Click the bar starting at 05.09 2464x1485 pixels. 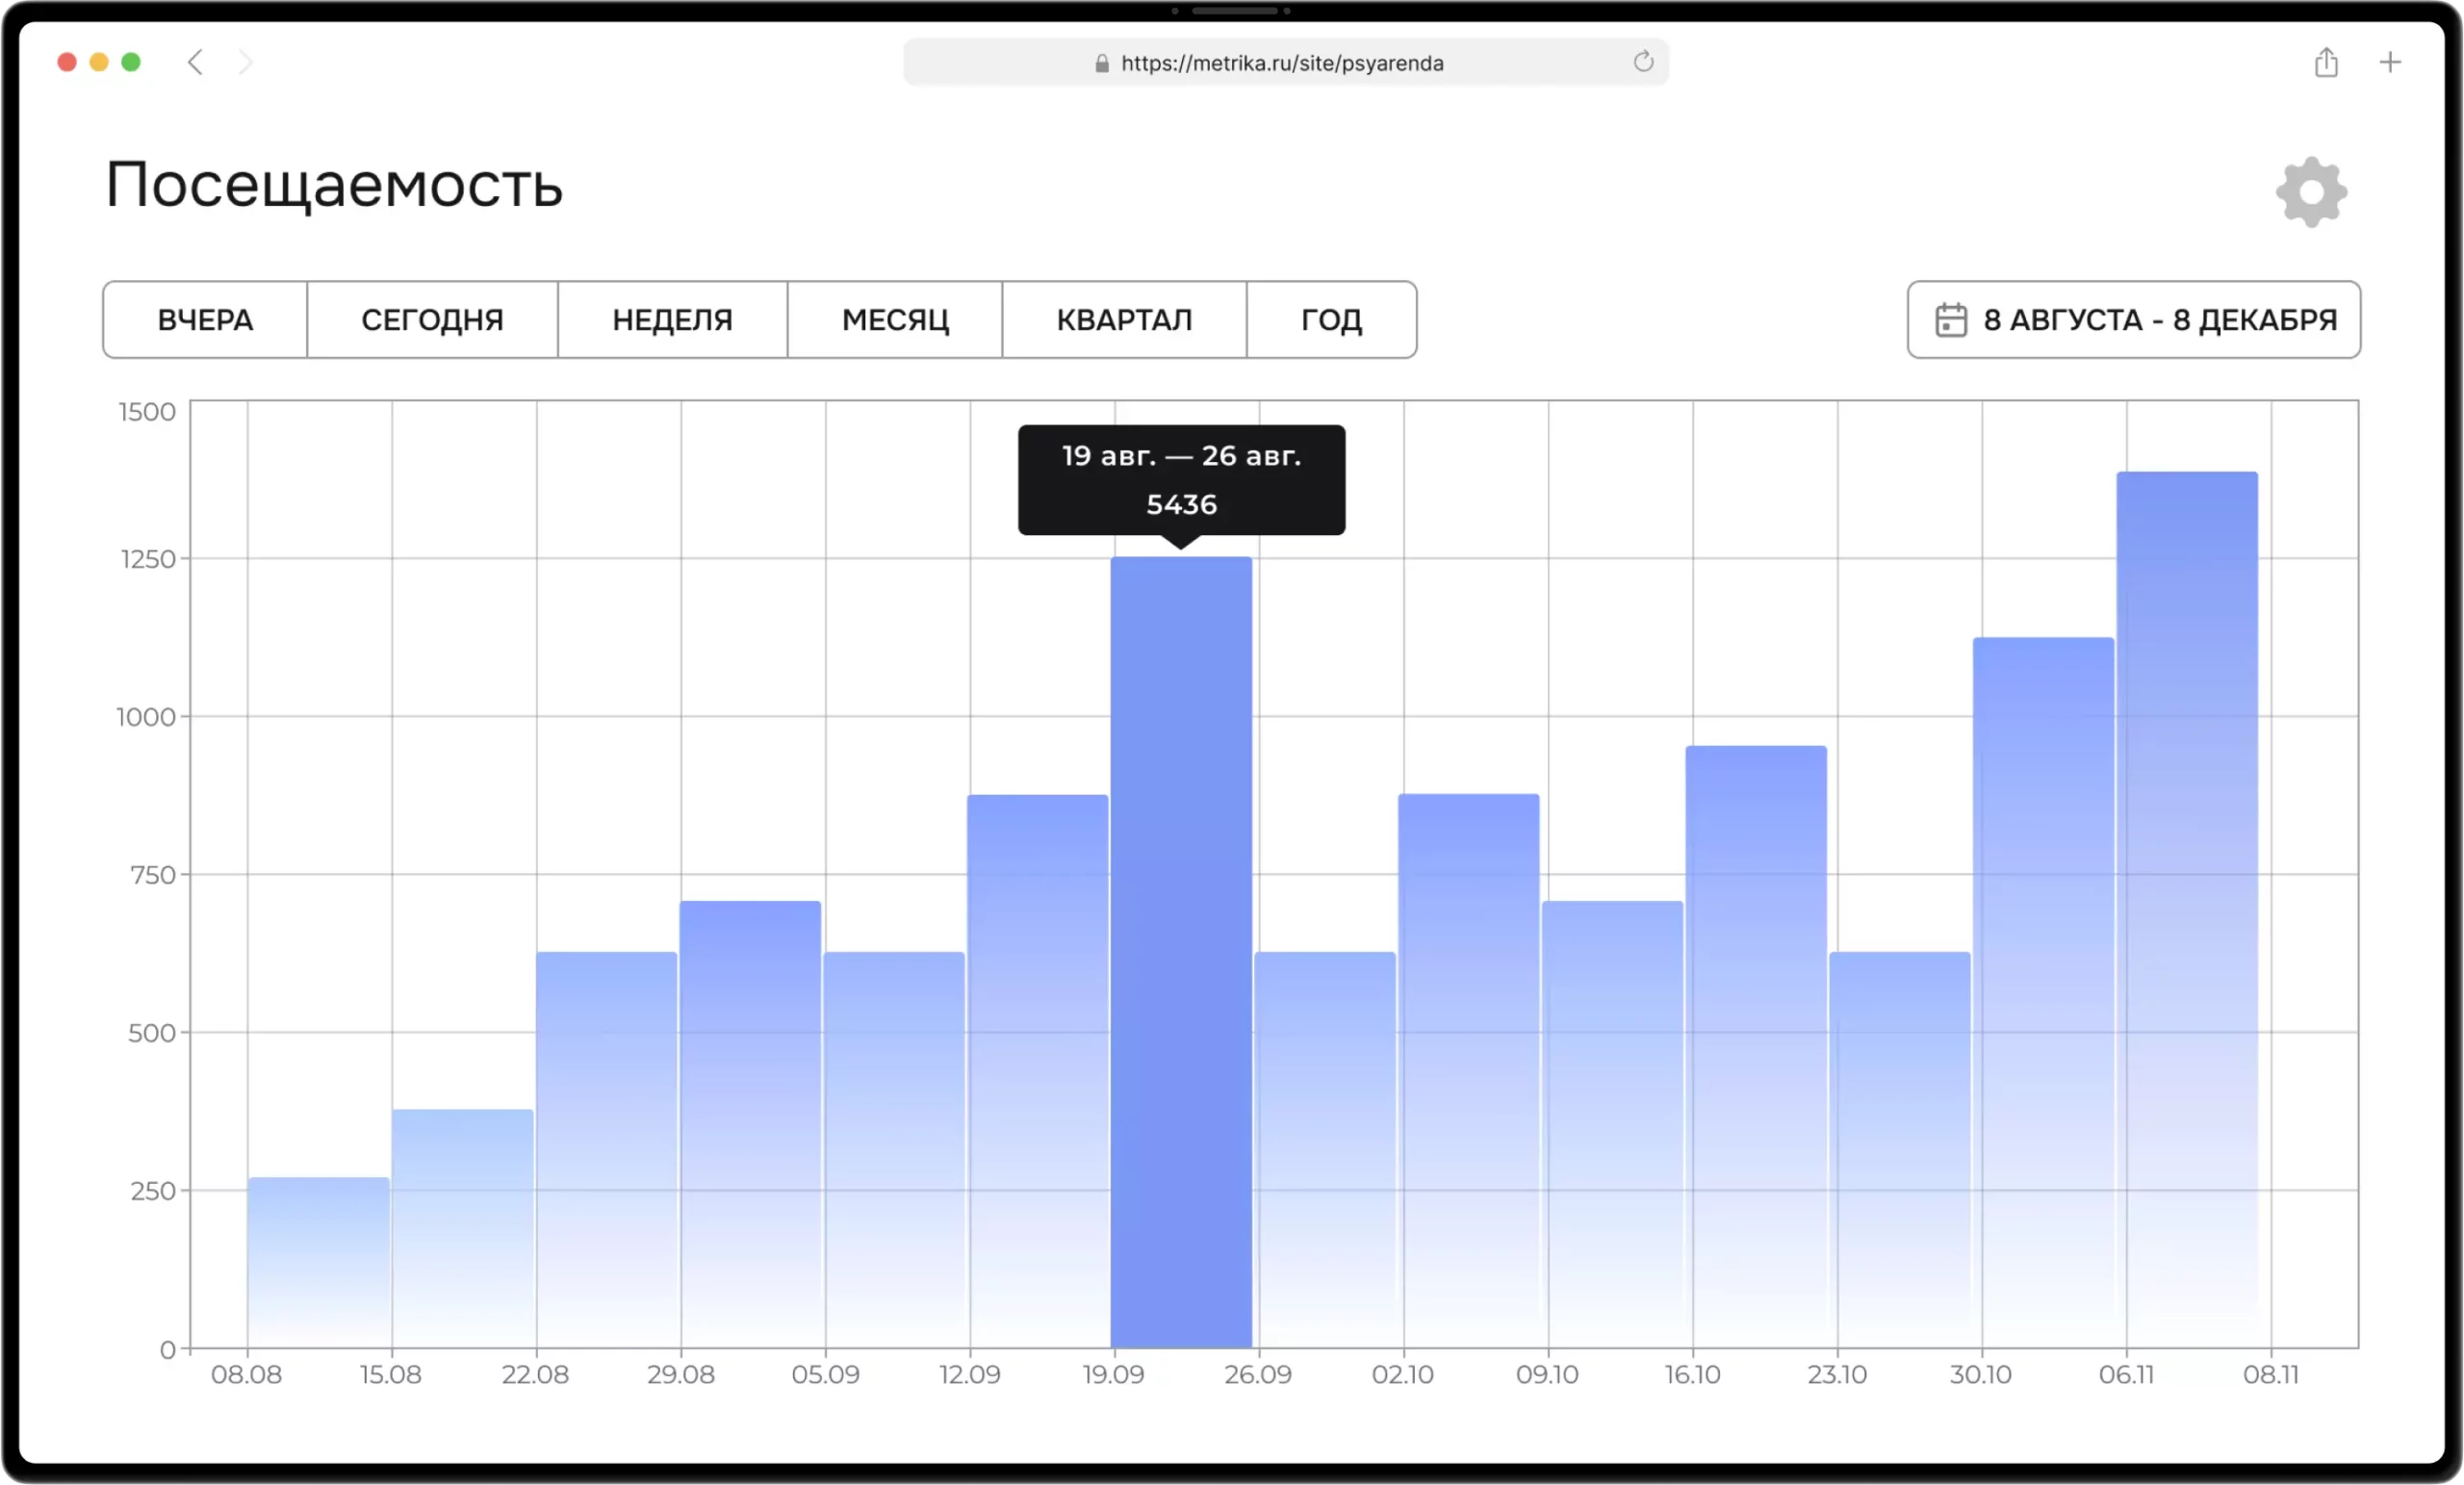(894, 1150)
